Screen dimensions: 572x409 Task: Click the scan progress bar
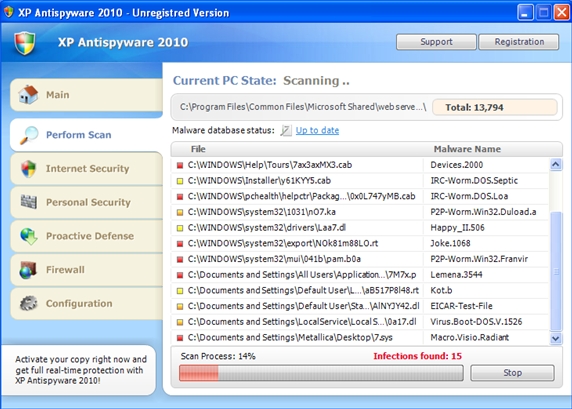[x=321, y=373]
